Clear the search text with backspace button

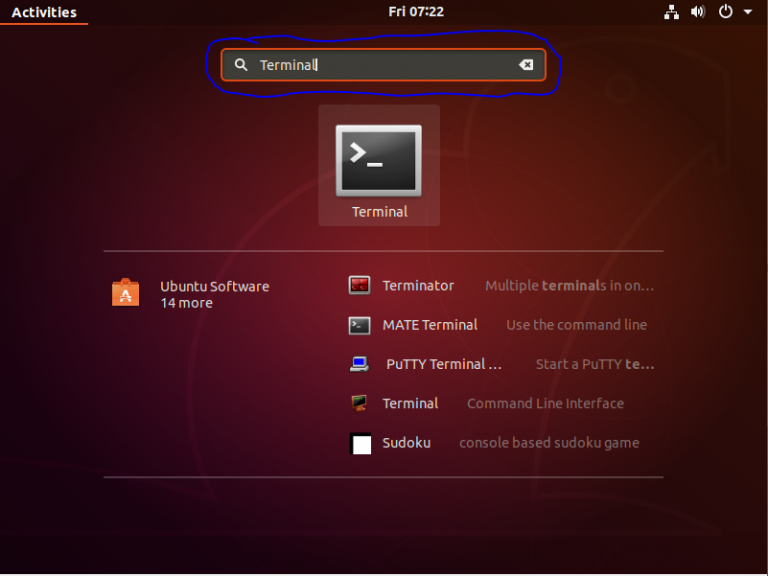point(526,65)
